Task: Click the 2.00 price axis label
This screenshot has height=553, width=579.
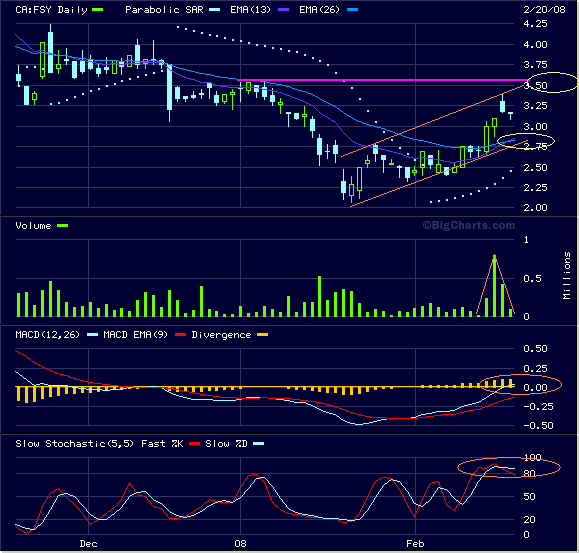Action: pos(535,208)
